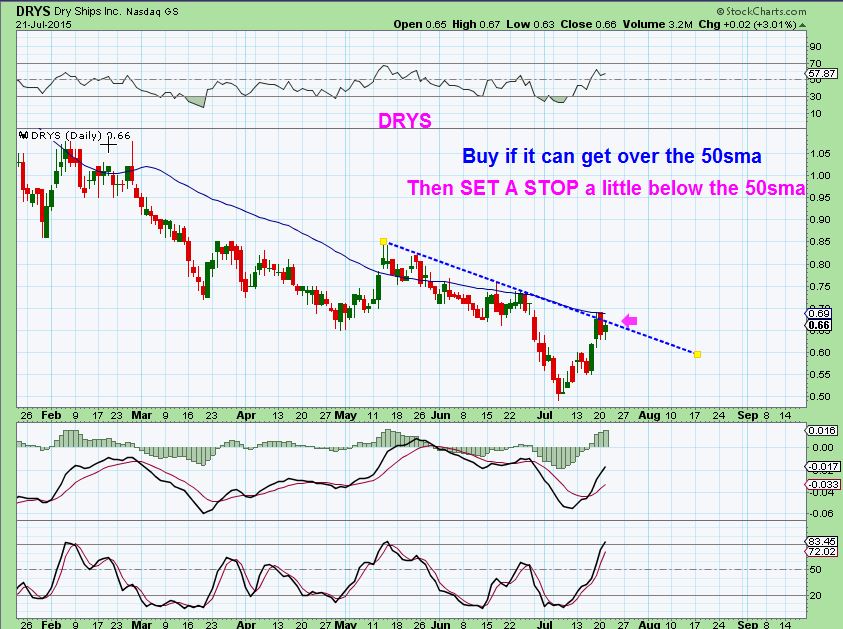Select the yellow trendline end marker near Aug 17

pos(697,354)
